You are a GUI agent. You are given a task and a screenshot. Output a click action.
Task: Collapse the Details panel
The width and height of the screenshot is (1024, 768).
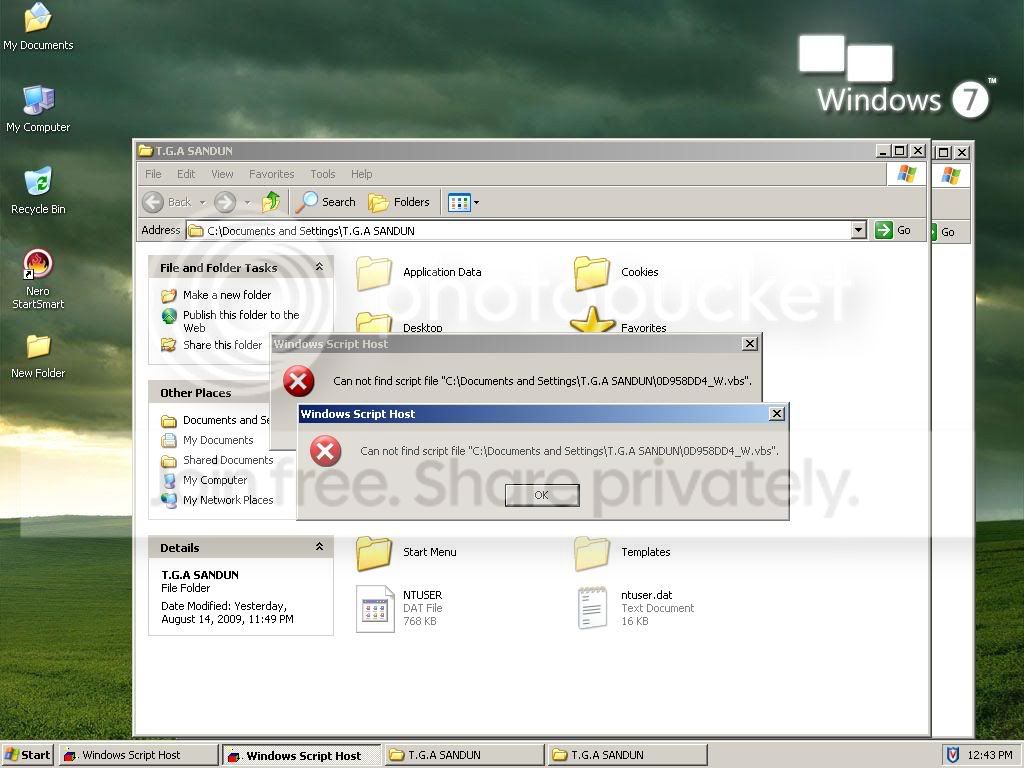tap(319, 547)
